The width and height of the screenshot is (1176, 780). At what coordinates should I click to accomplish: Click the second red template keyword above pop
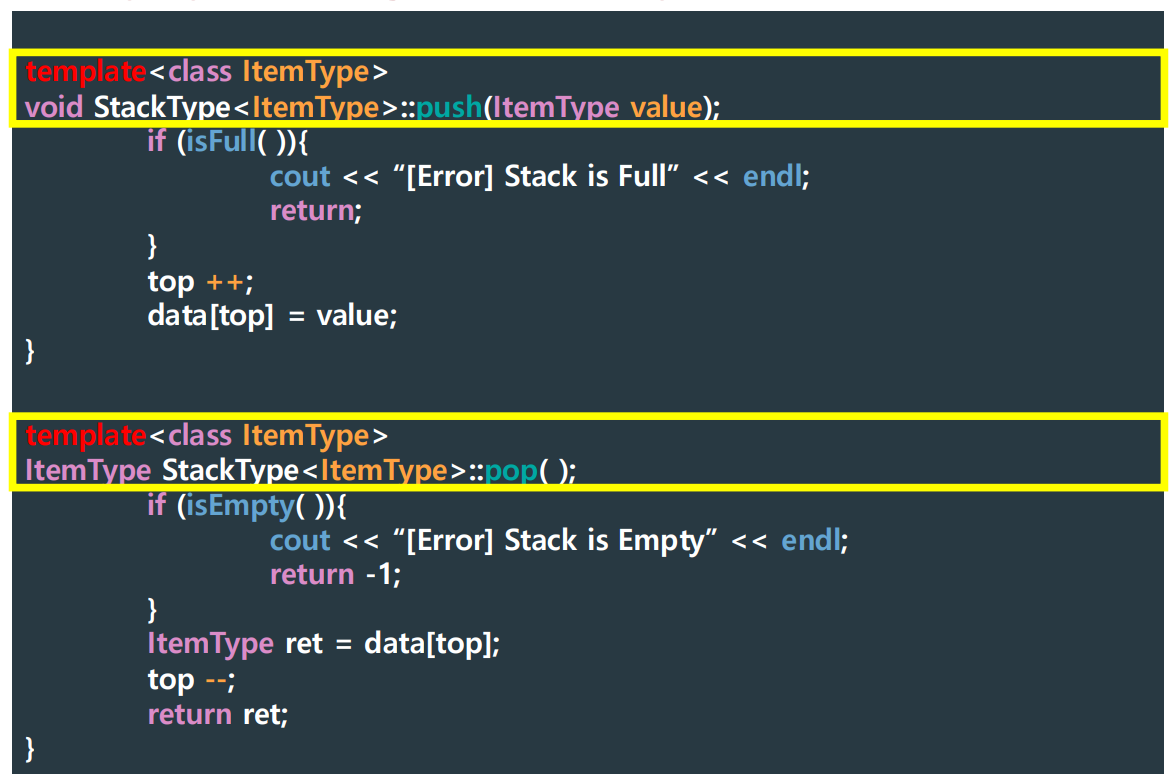pyautogui.click(x=86, y=436)
